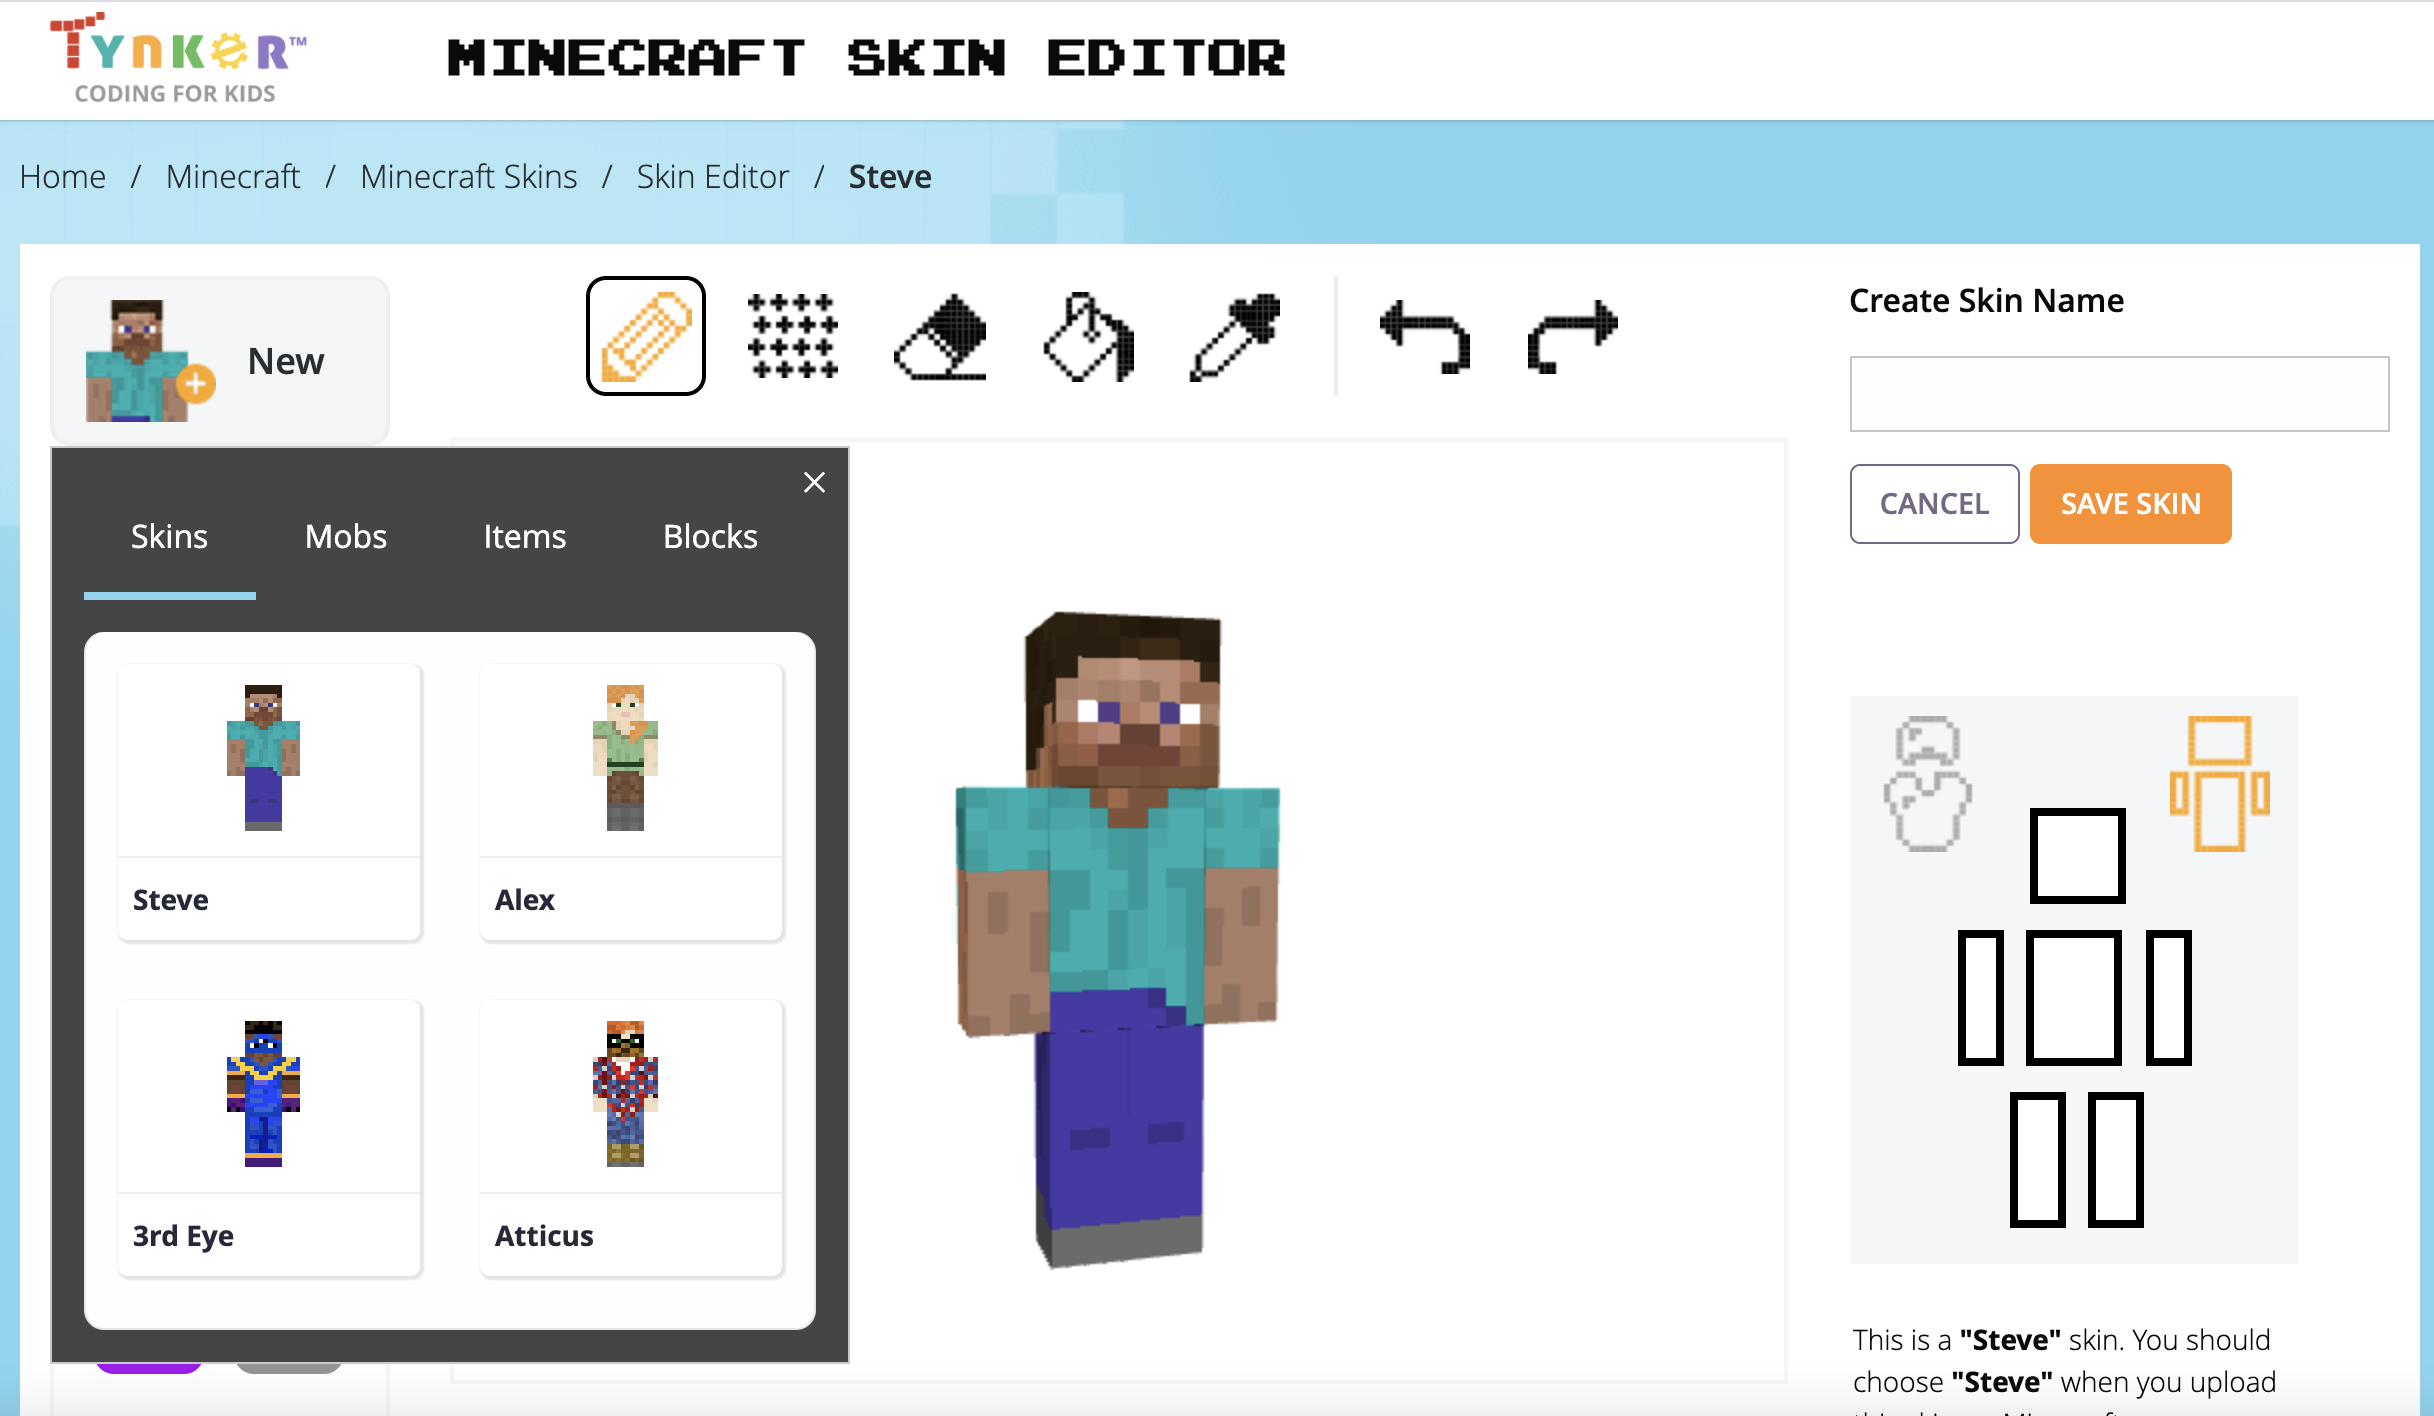
Task: Open the Minecraft breadcrumb link
Action: pos(233,177)
